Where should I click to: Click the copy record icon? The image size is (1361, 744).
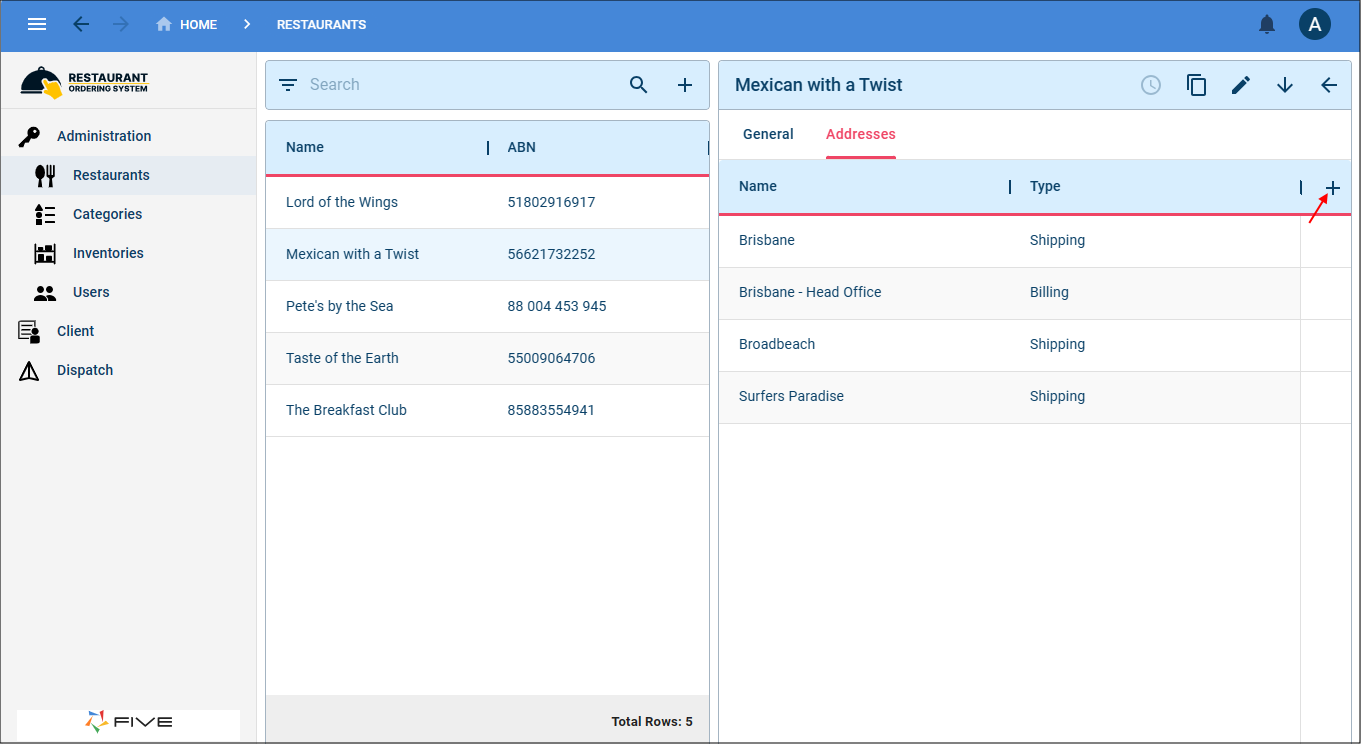[1196, 85]
